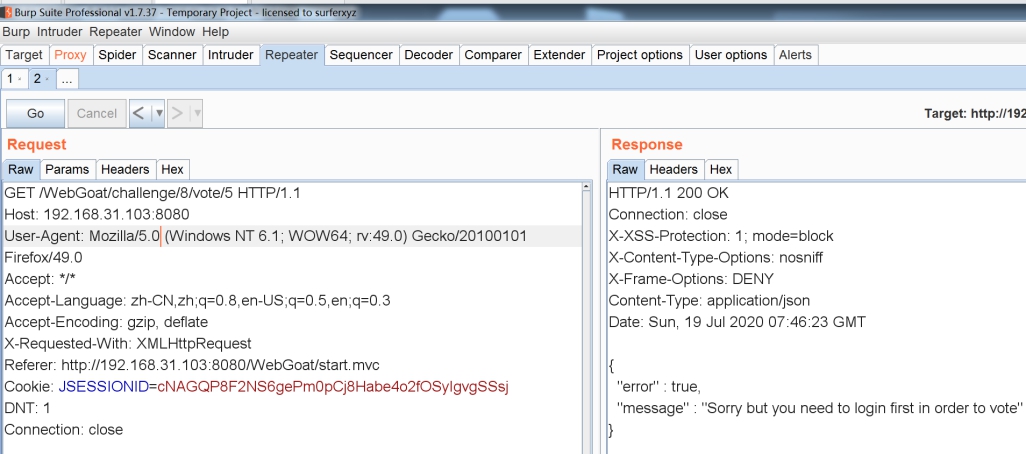Click the GET /WebGoat/challenge/8/vote/5 request line

tap(152, 193)
